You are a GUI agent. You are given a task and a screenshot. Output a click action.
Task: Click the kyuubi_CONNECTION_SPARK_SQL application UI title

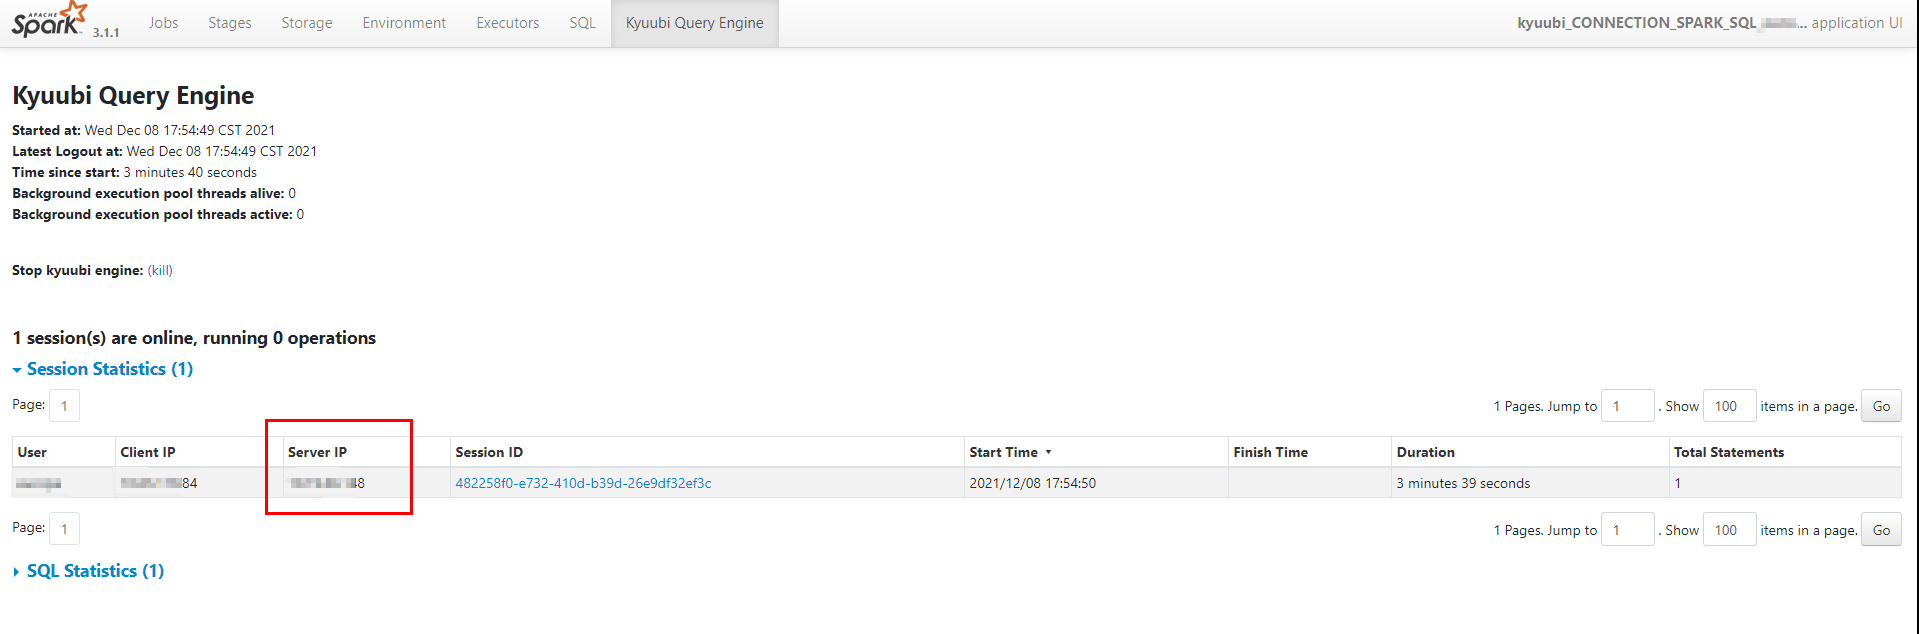coord(1709,23)
